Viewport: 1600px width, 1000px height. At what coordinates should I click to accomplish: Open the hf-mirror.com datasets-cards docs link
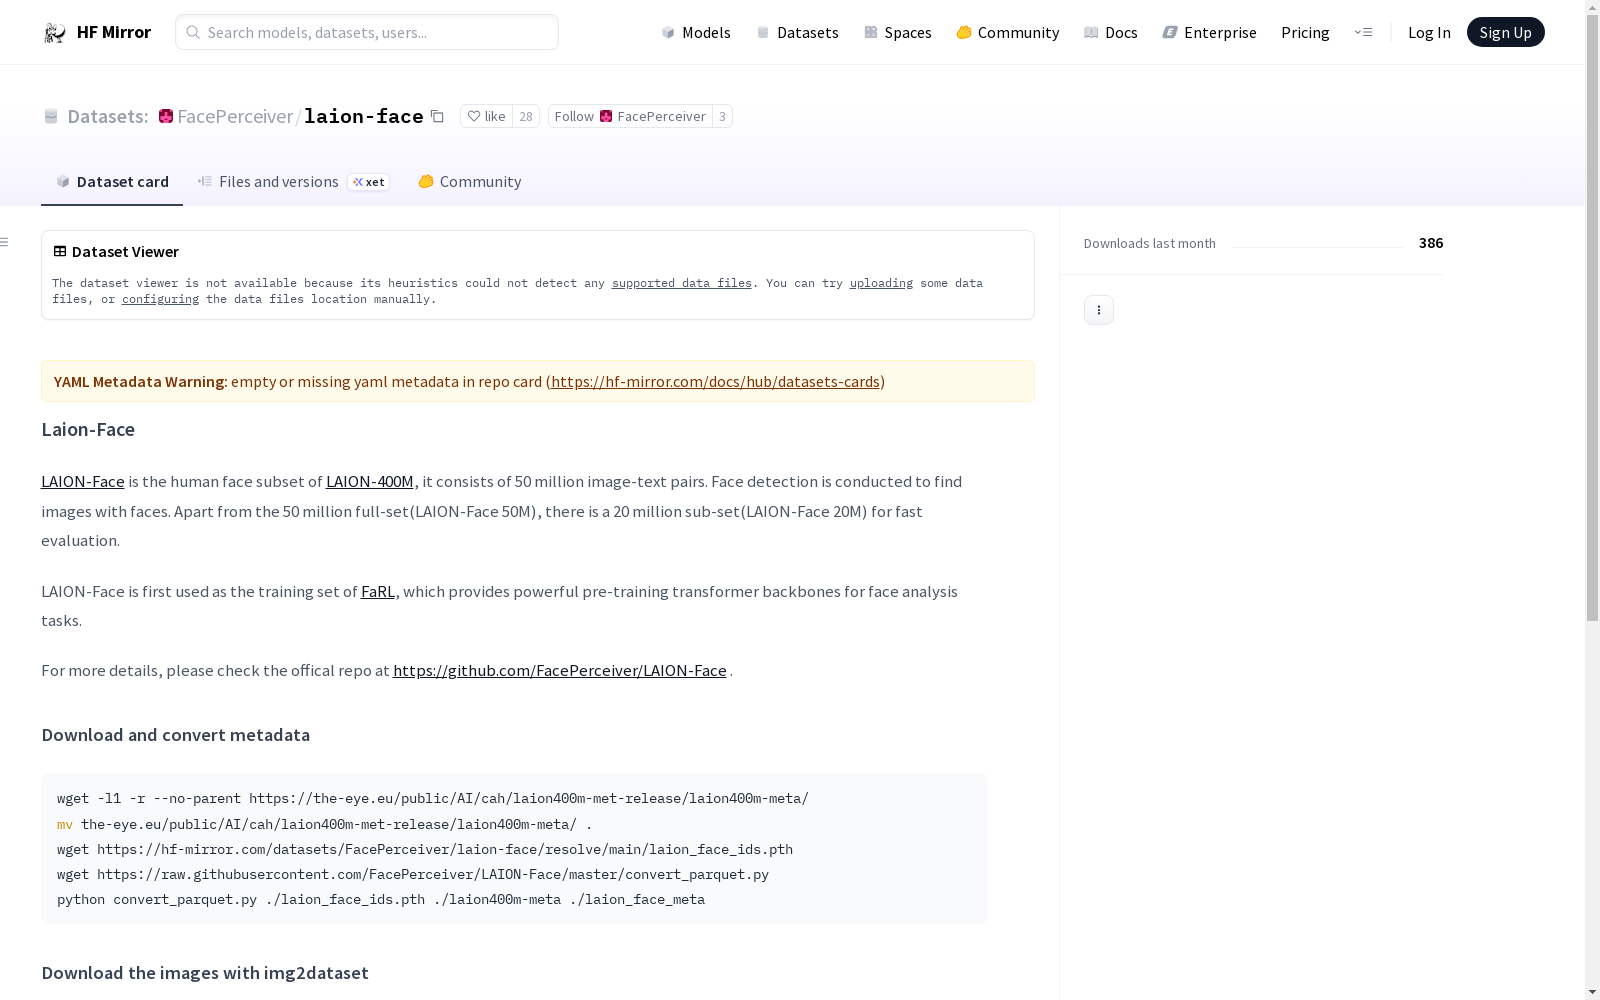[x=715, y=381]
